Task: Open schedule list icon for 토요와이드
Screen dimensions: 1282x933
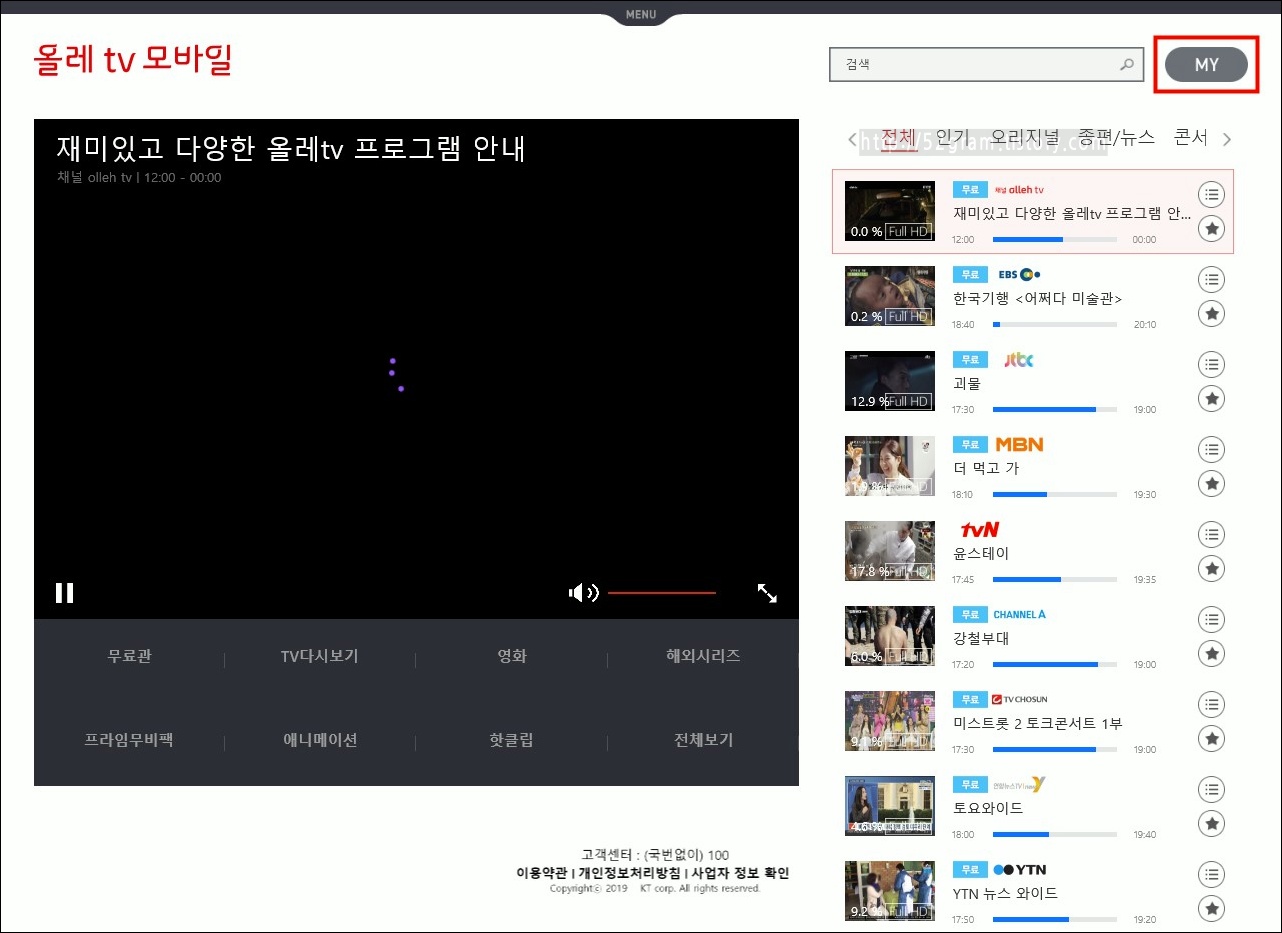Action: (x=1211, y=790)
